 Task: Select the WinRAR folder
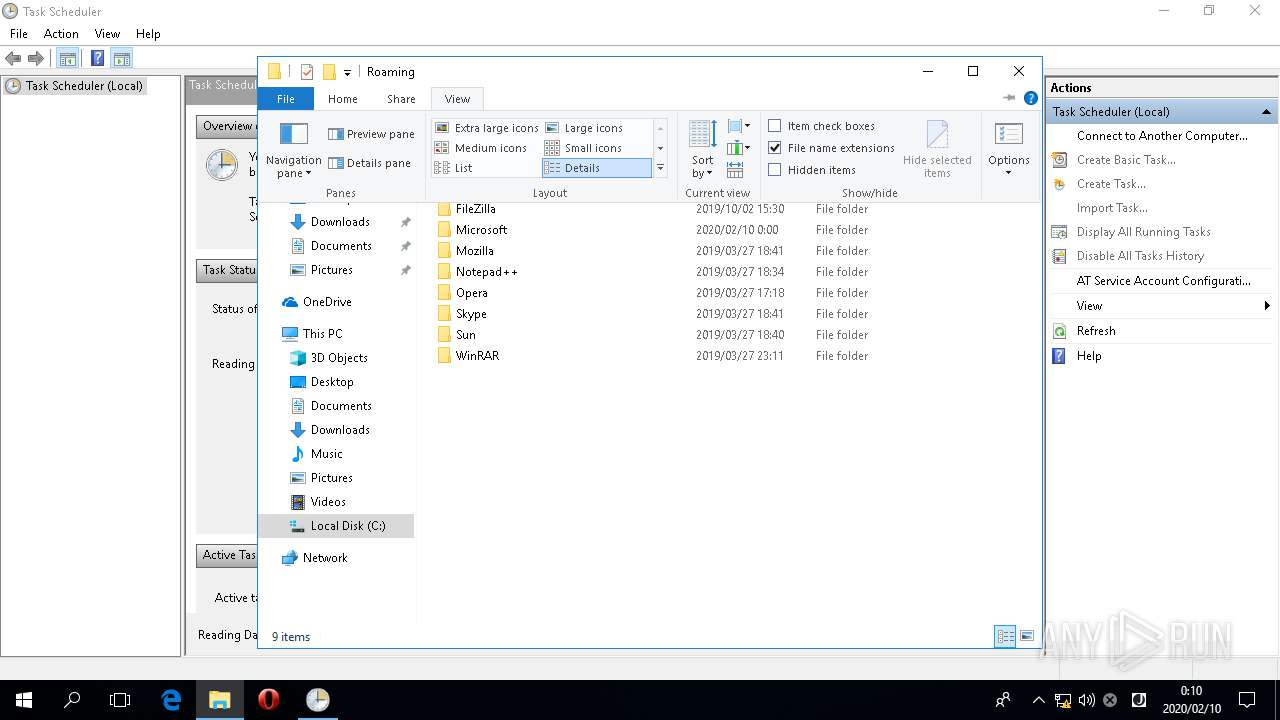(x=477, y=356)
